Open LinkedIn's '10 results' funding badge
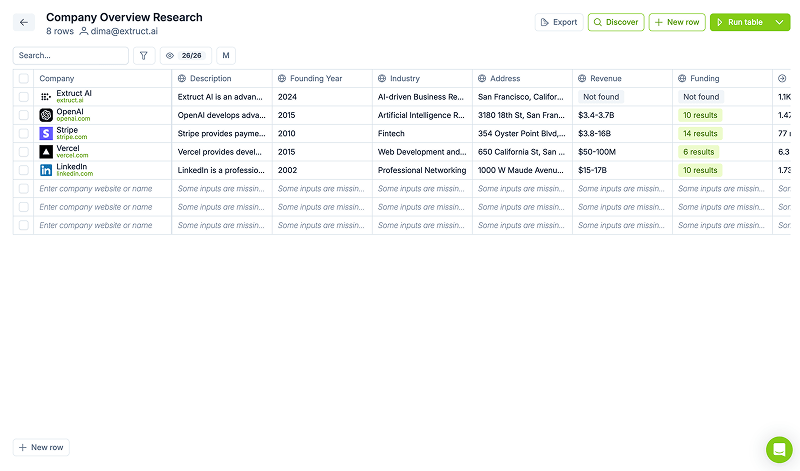Image resolution: width=800 pixels, height=471 pixels. click(700, 170)
